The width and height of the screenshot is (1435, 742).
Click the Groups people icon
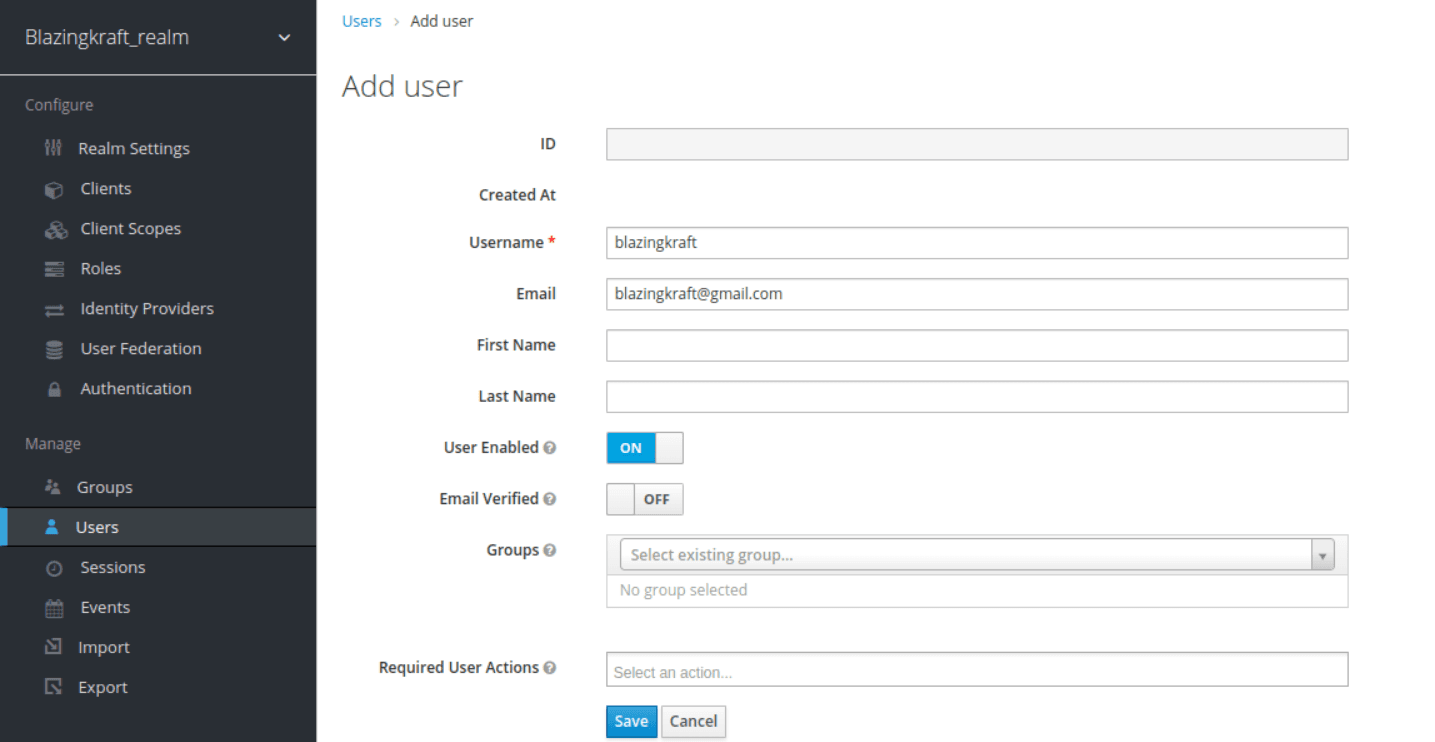click(53, 487)
